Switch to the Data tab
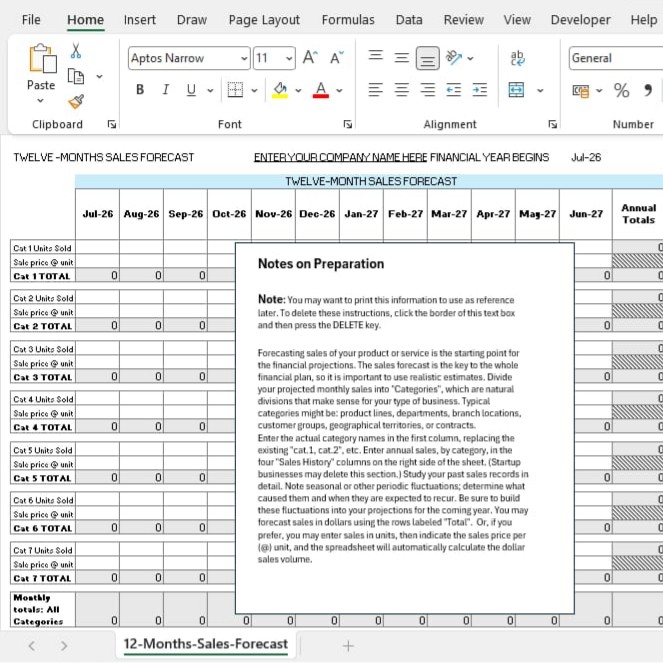This screenshot has height=663, width=663. click(x=408, y=20)
